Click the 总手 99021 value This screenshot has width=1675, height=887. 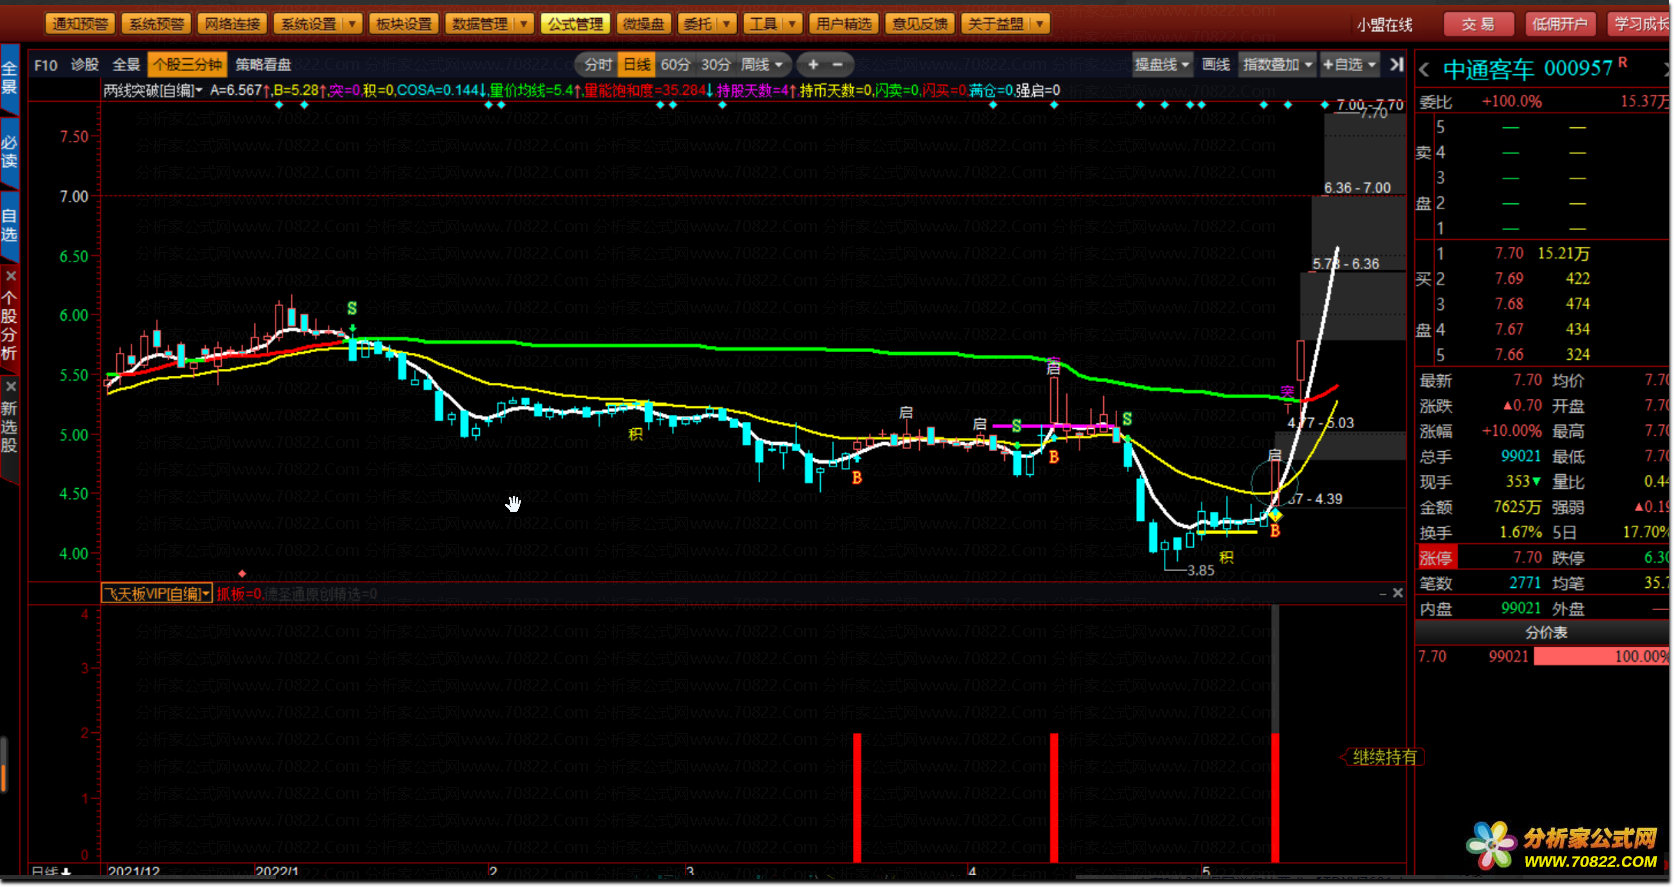tap(1520, 457)
